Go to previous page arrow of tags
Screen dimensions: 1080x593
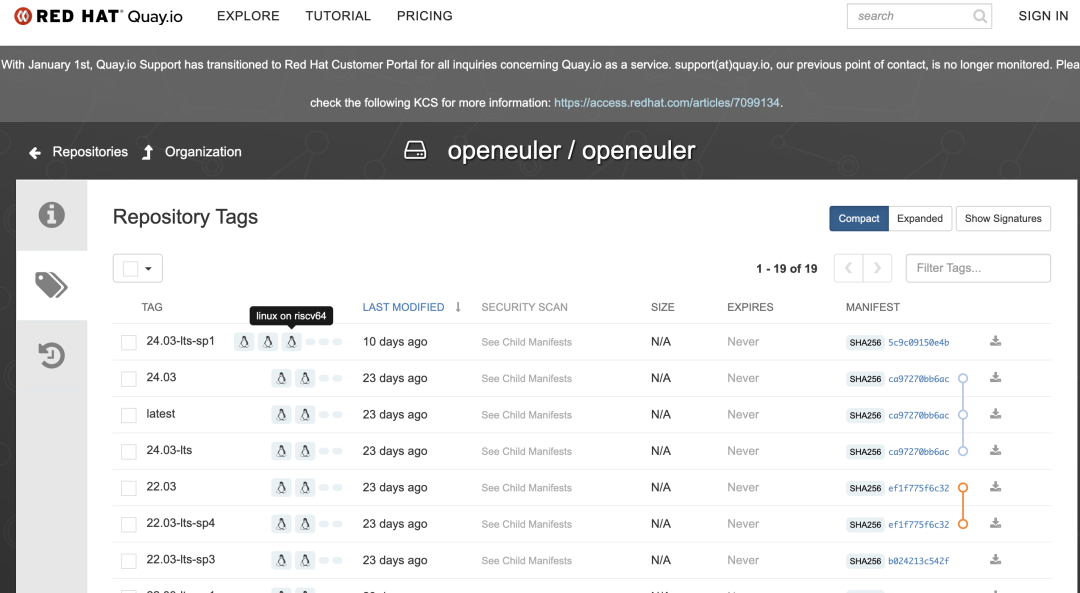click(849, 268)
